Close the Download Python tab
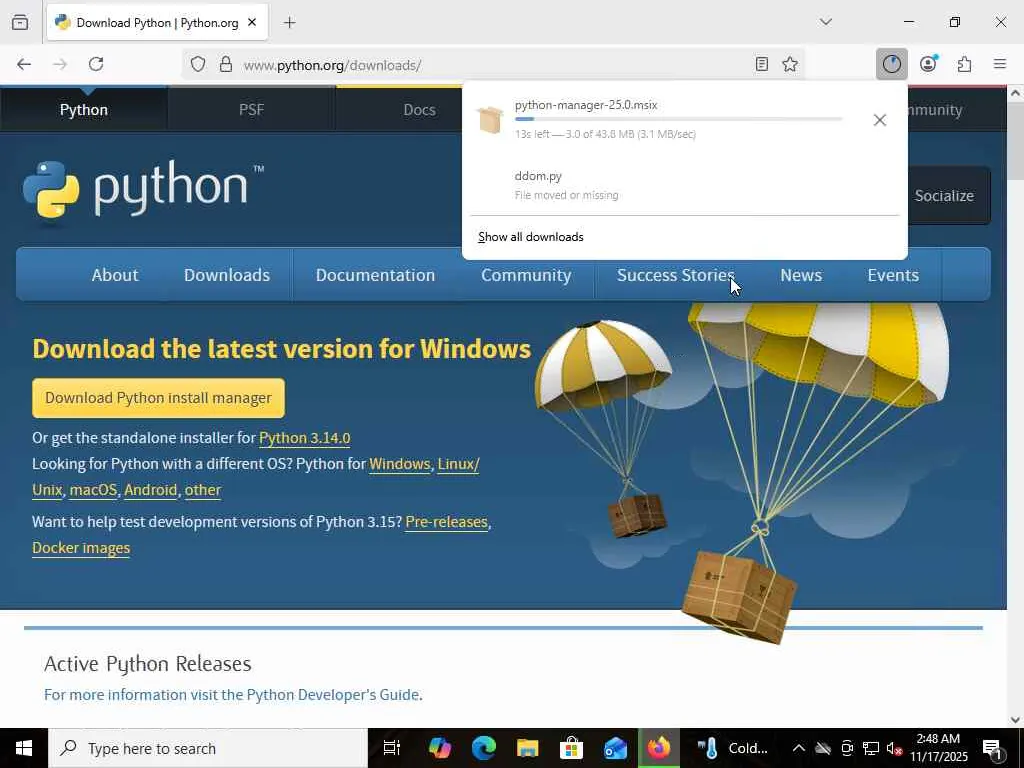Viewport: 1024px width, 768px height. pyautogui.click(x=252, y=22)
